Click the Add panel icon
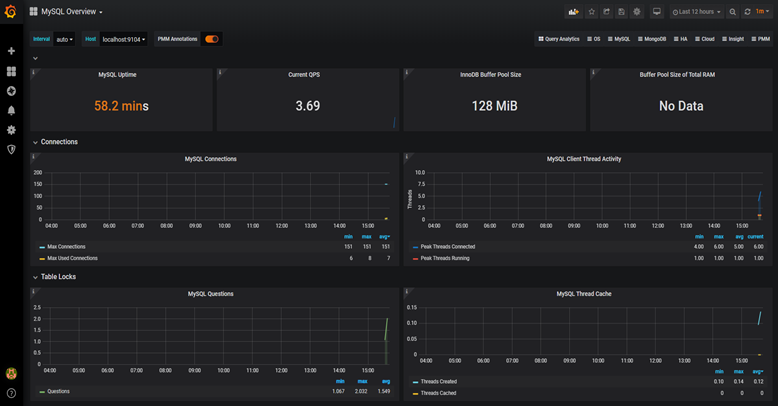The width and height of the screenshot is (778, 406). coord(573,12)
